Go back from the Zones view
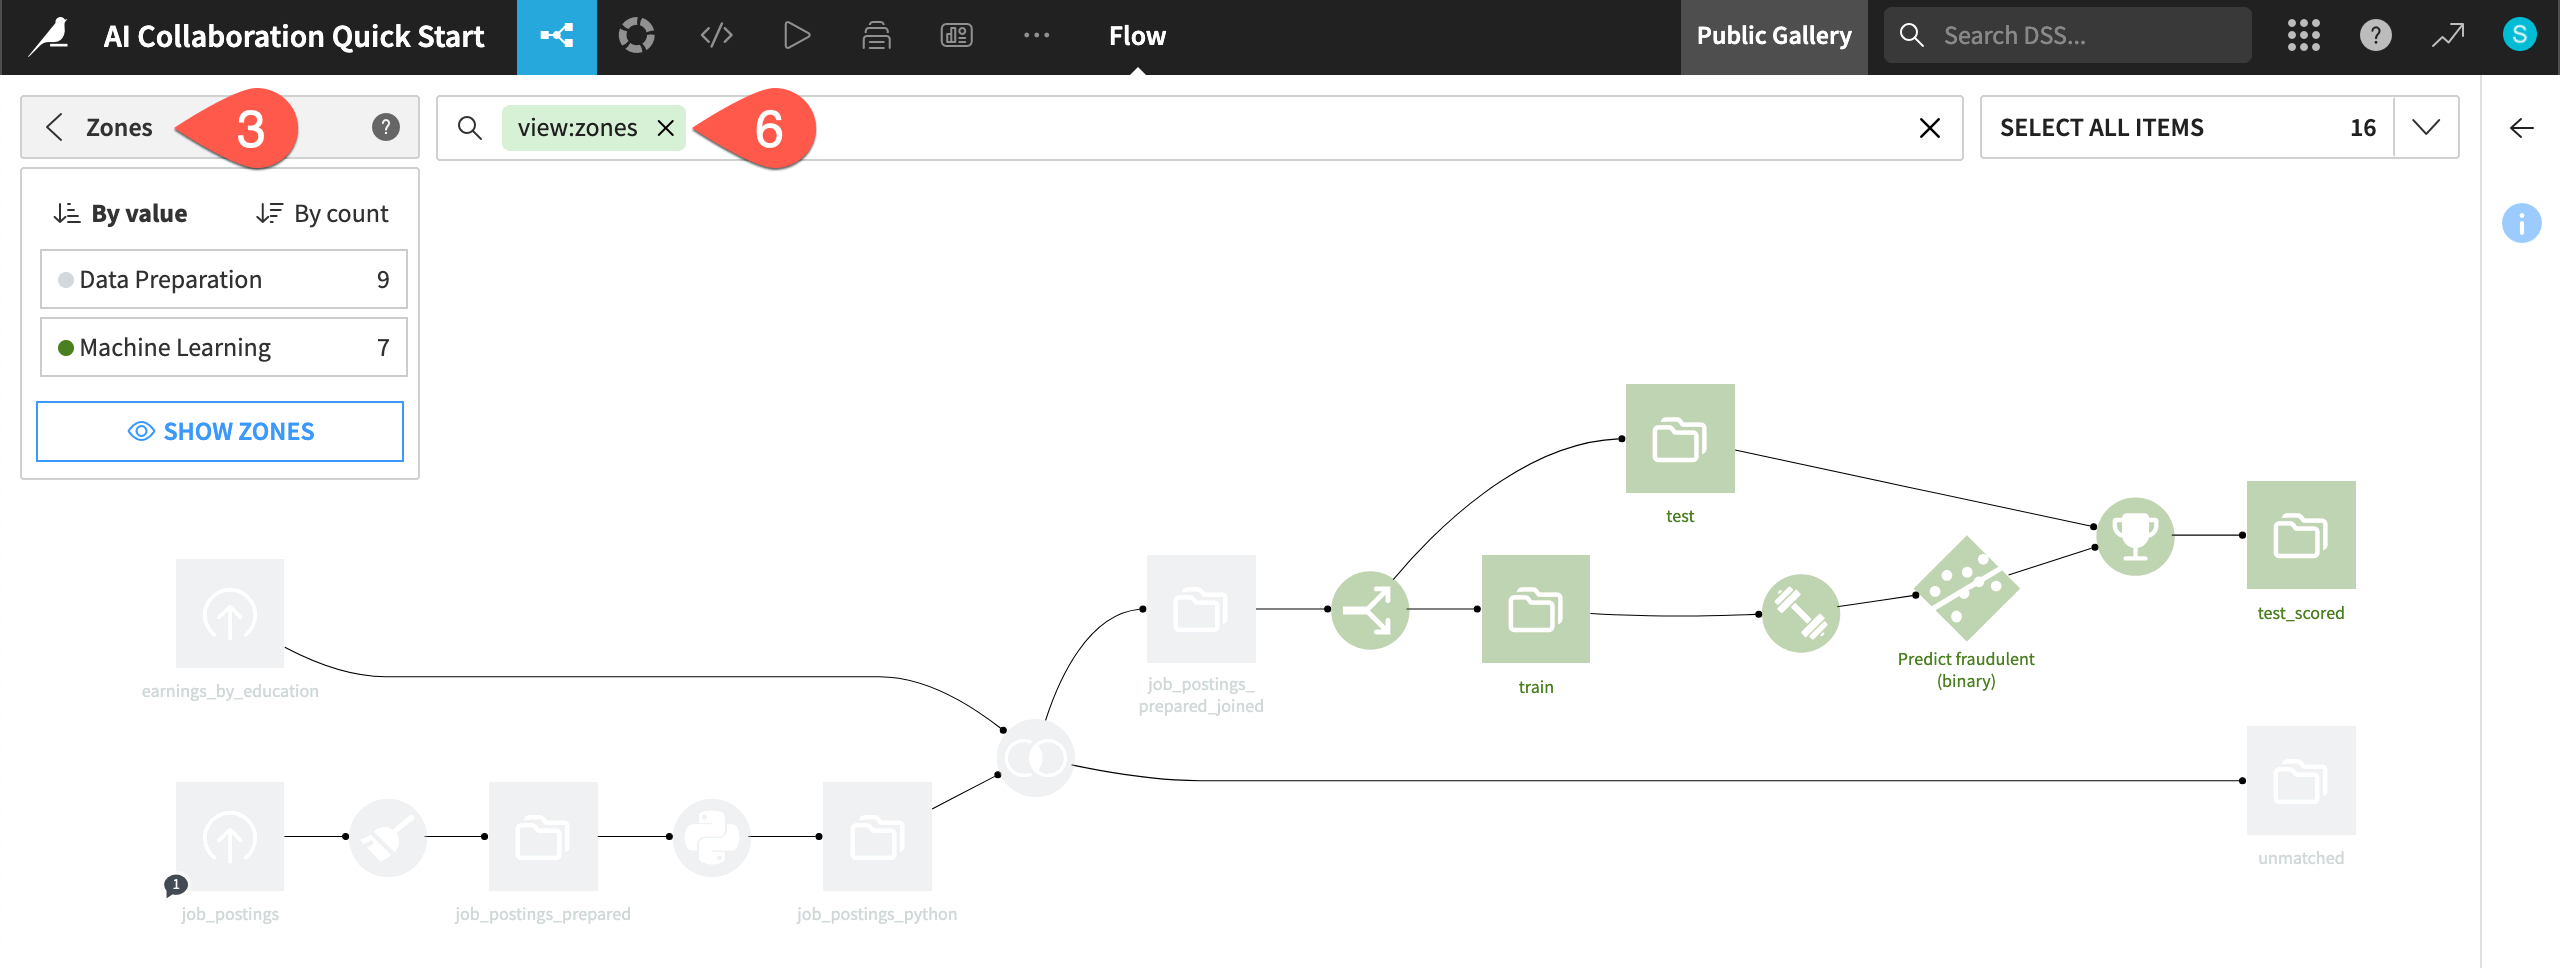The height and width of the screenshot is (968, 2560). click(x=55, y=128)
